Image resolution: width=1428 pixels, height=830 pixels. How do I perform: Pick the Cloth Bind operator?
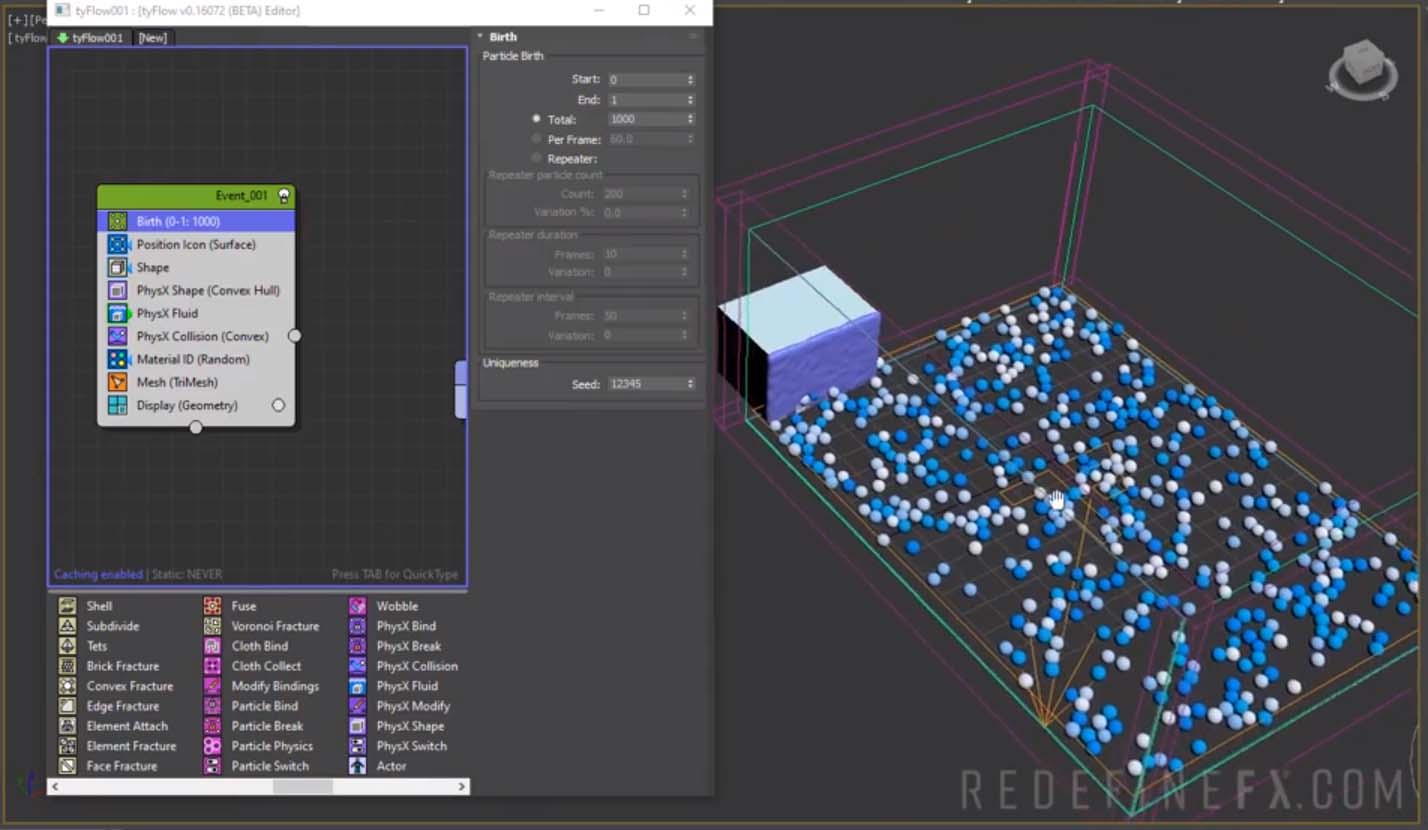(x=246, y=646)
